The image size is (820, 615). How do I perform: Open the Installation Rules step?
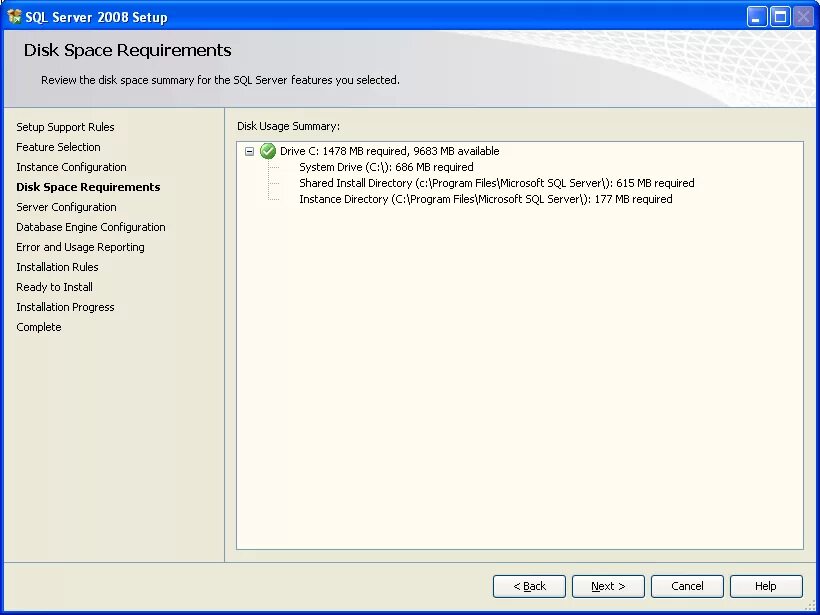(57, 267)
